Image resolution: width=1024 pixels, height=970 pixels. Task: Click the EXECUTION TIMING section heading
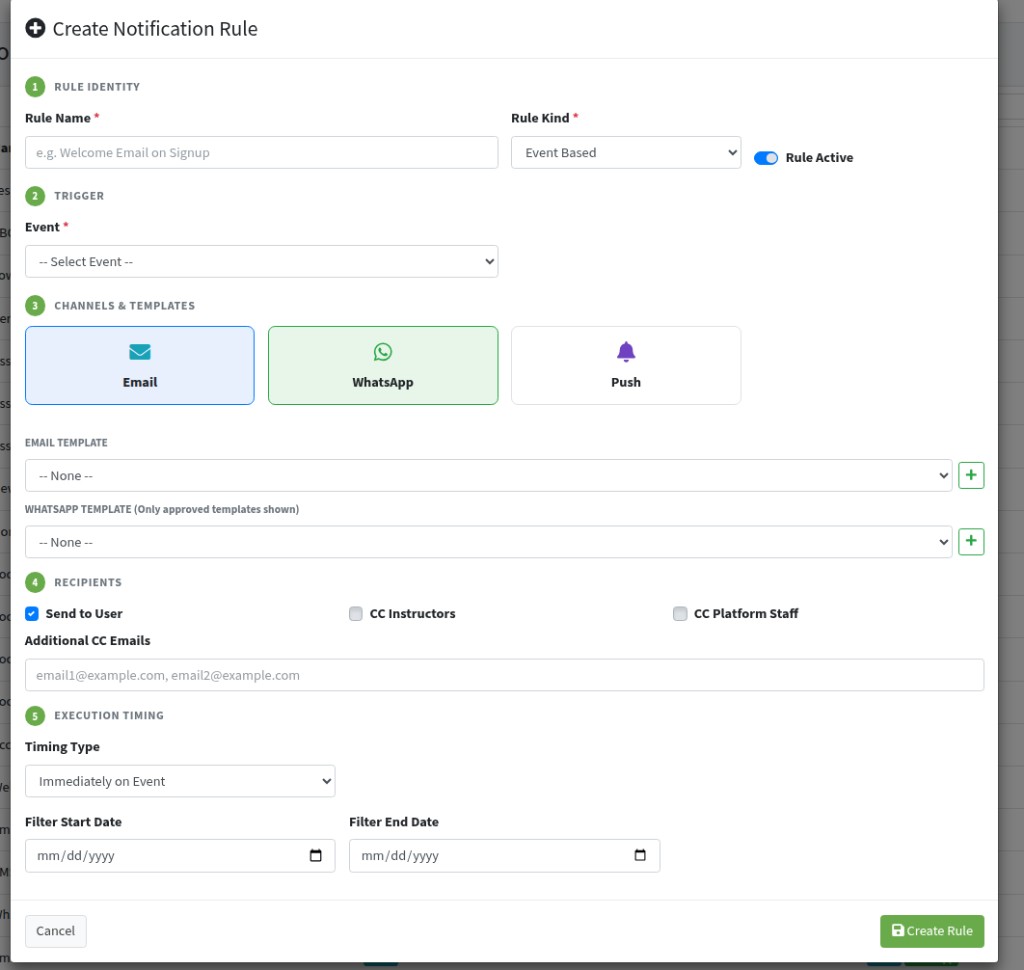pyautogui.click(x=108, y=715)
